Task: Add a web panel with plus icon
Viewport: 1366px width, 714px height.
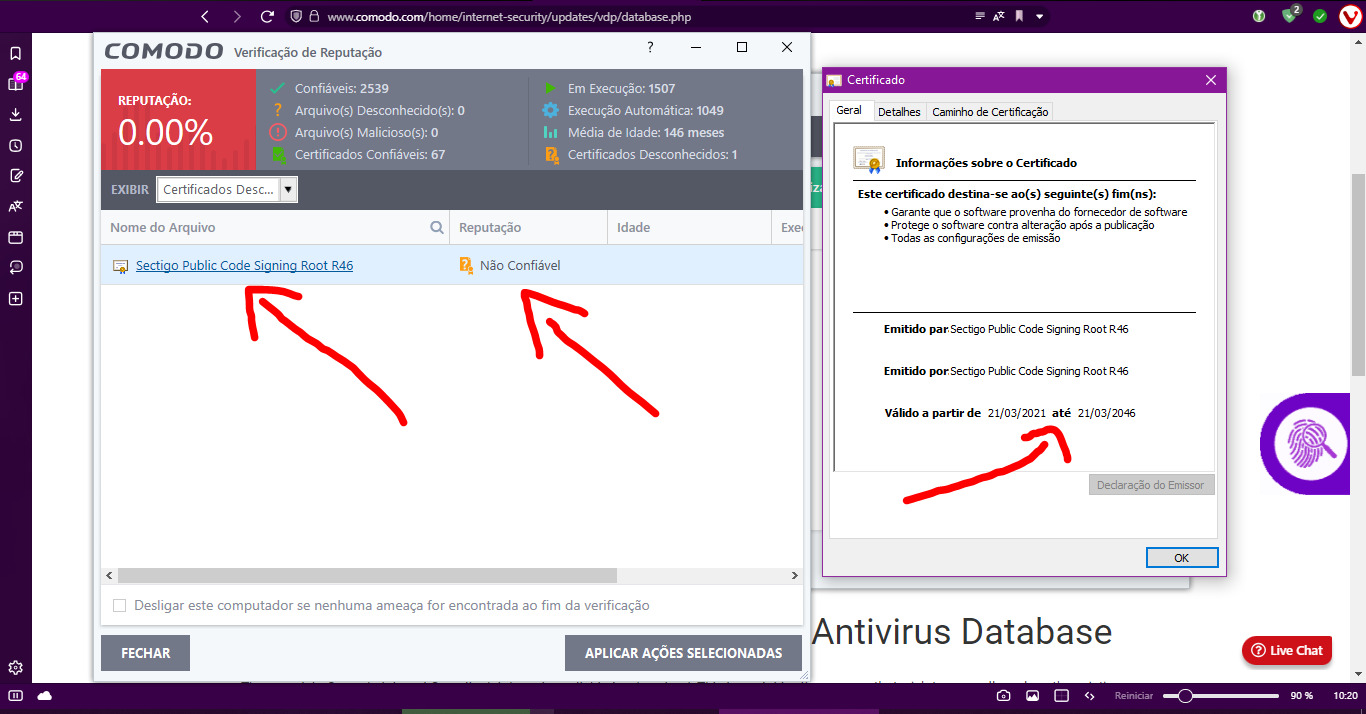Action: click(x=15, y=299)
